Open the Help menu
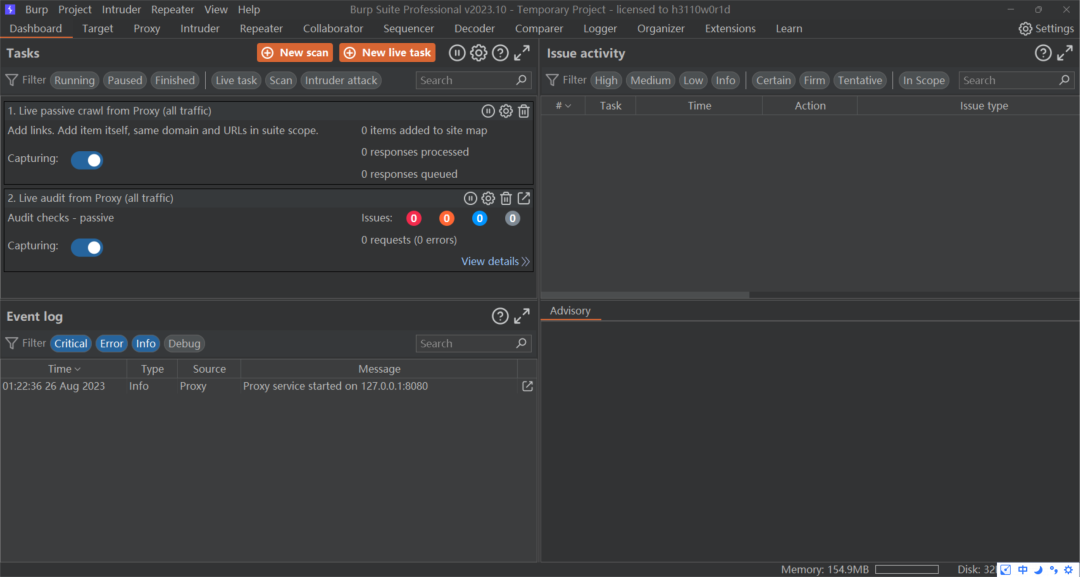 click(x=249, y=10)
